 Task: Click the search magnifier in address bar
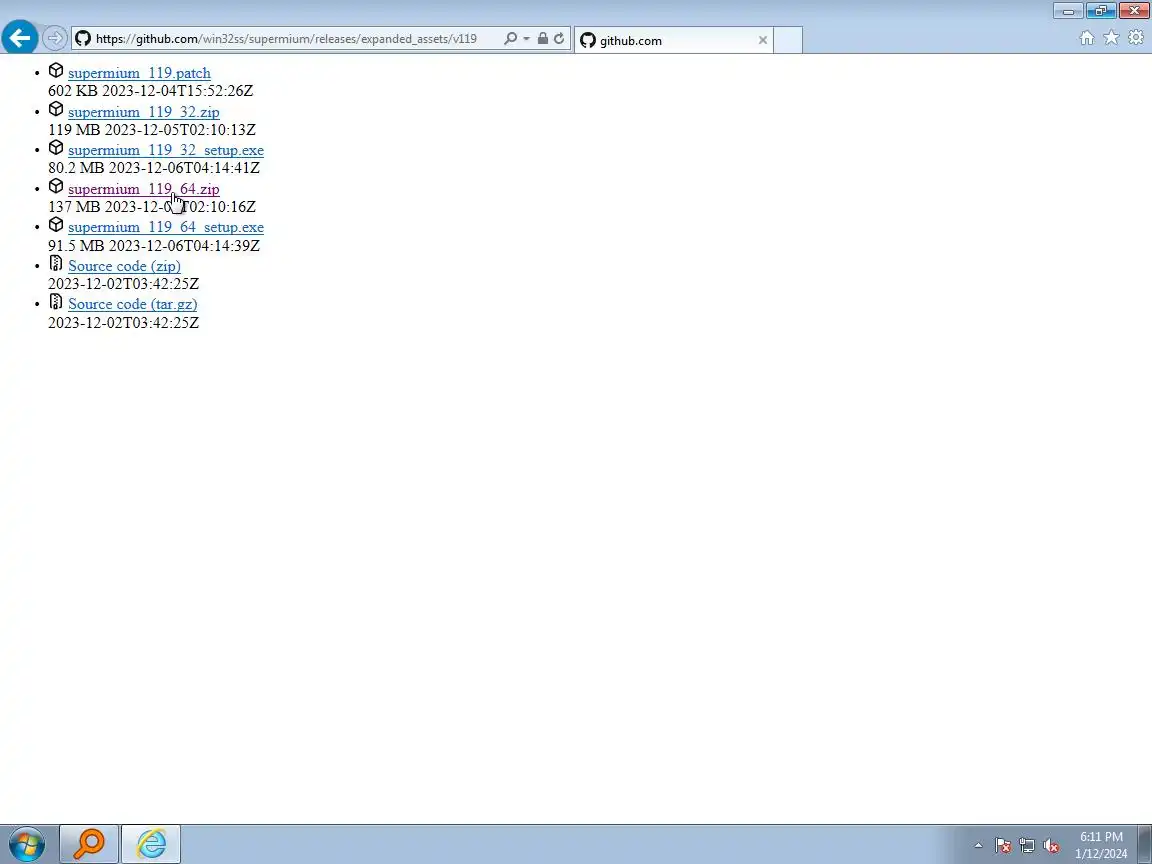(x=510, y=39)
